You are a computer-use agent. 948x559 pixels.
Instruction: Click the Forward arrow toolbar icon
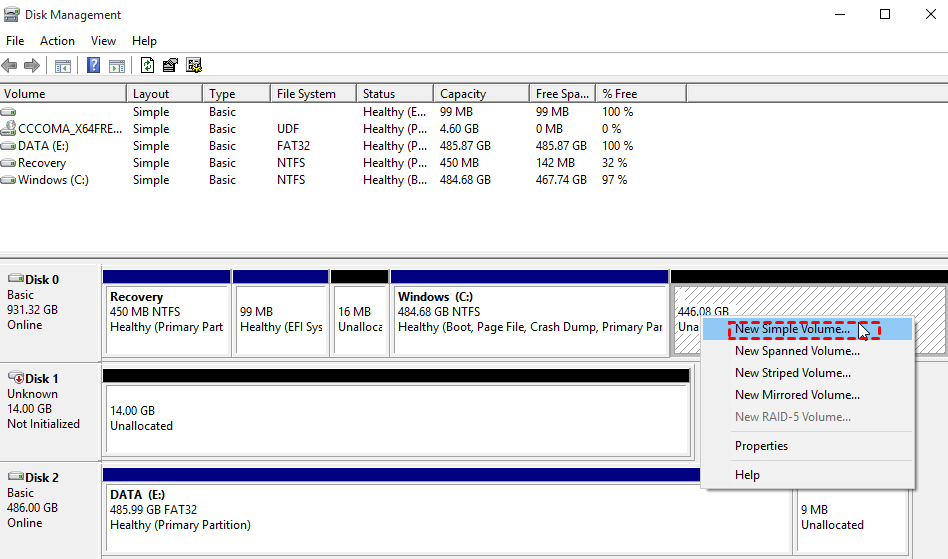pos(31,65)
